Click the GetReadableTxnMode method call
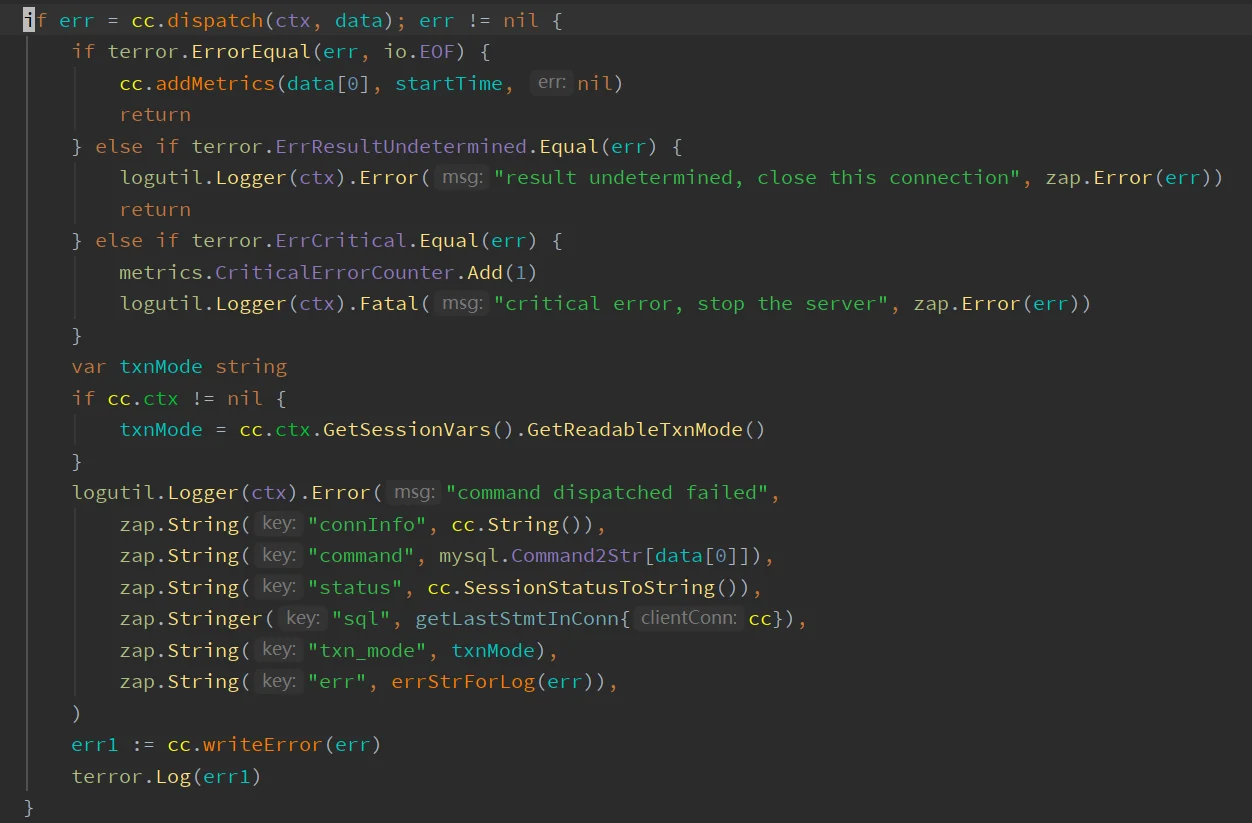Screen dimensions: 1252x823 click(x=636, y=430)
